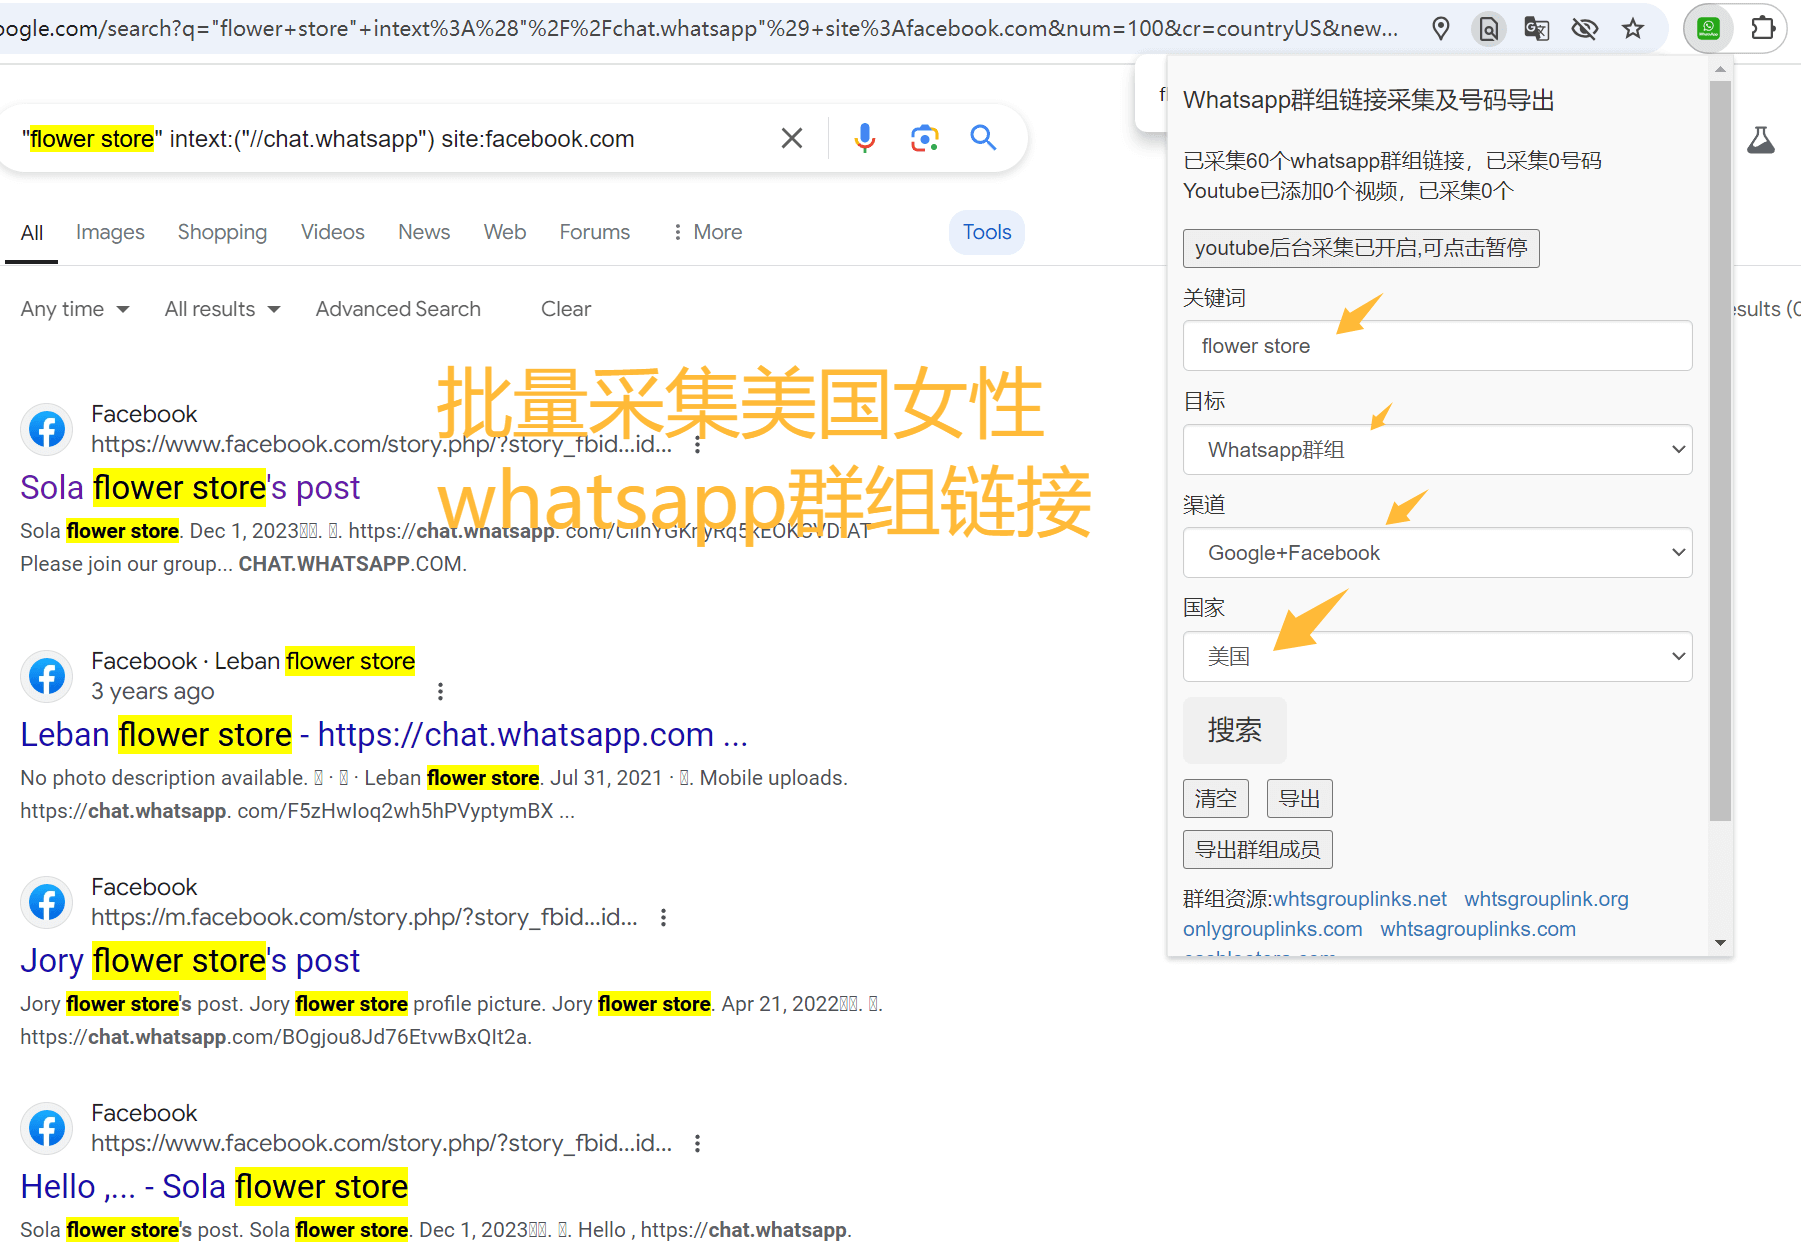Image resolution: width=1801 pixels, height=1251 pixels.
Task: Bookmark this page with the star icon
Action: (x=1633, y=28)
